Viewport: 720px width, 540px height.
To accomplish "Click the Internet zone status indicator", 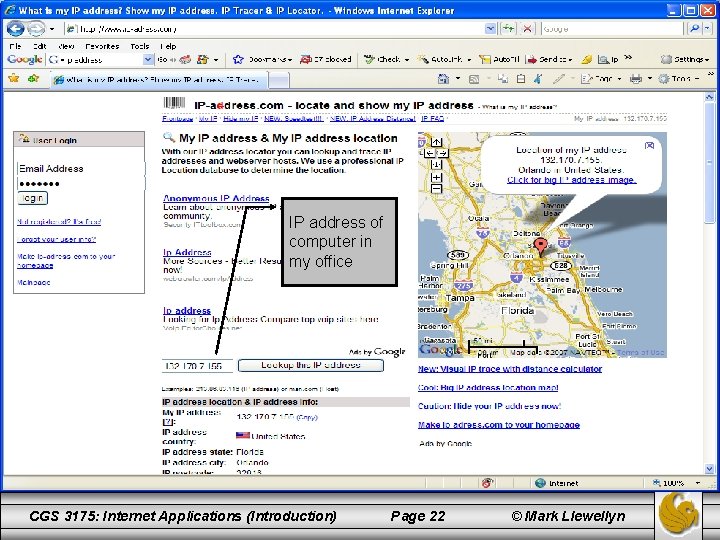I will click(557, 483).
